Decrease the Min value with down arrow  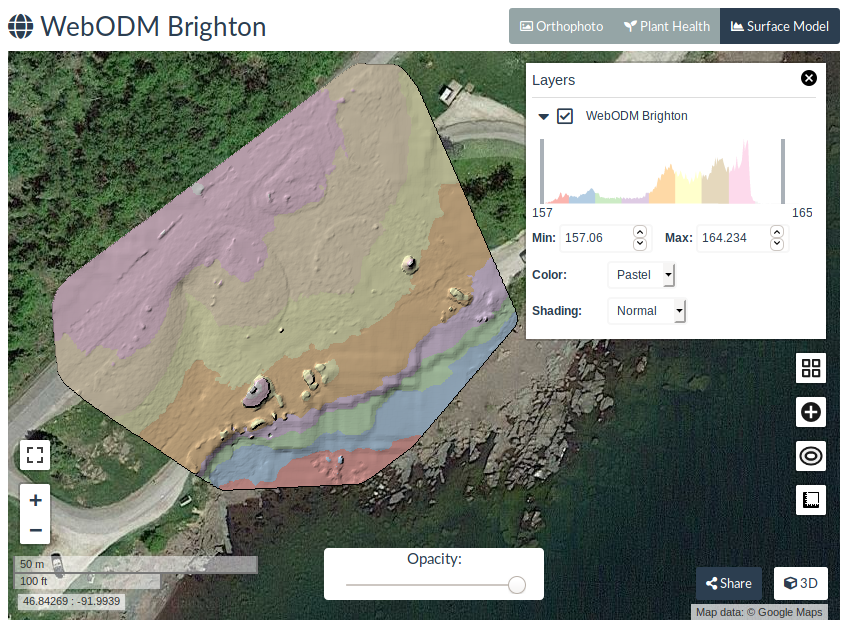[x=640, y=244]
